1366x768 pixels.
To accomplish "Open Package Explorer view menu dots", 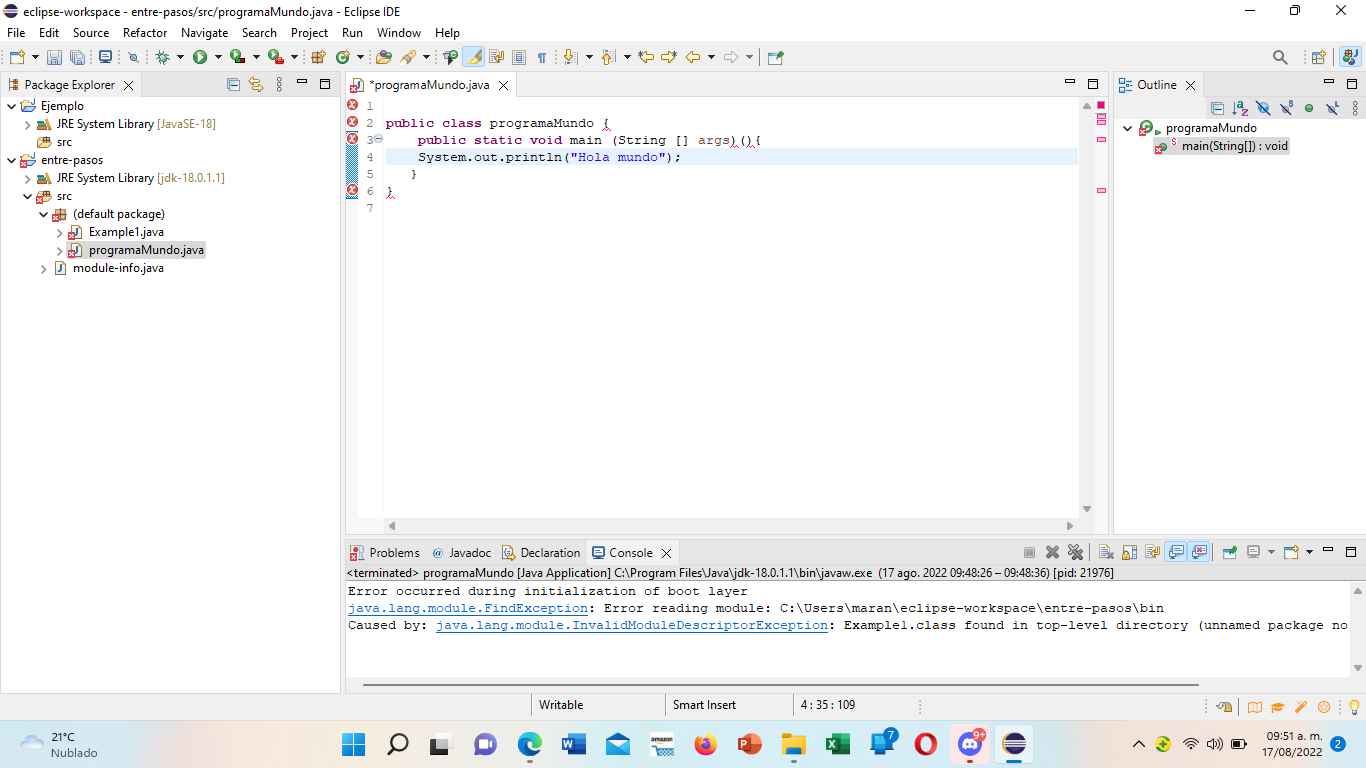I will 279,85.
